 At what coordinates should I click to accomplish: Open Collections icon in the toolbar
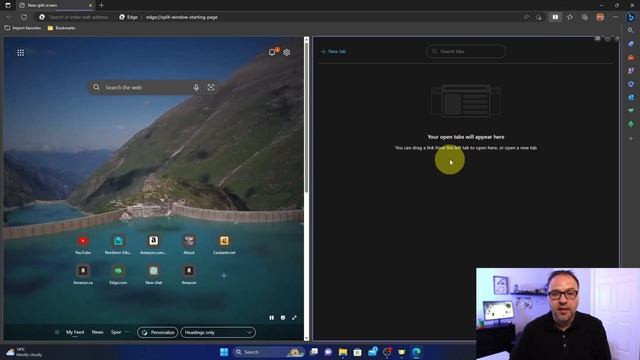pyautogui.click(x=585, y=17)
